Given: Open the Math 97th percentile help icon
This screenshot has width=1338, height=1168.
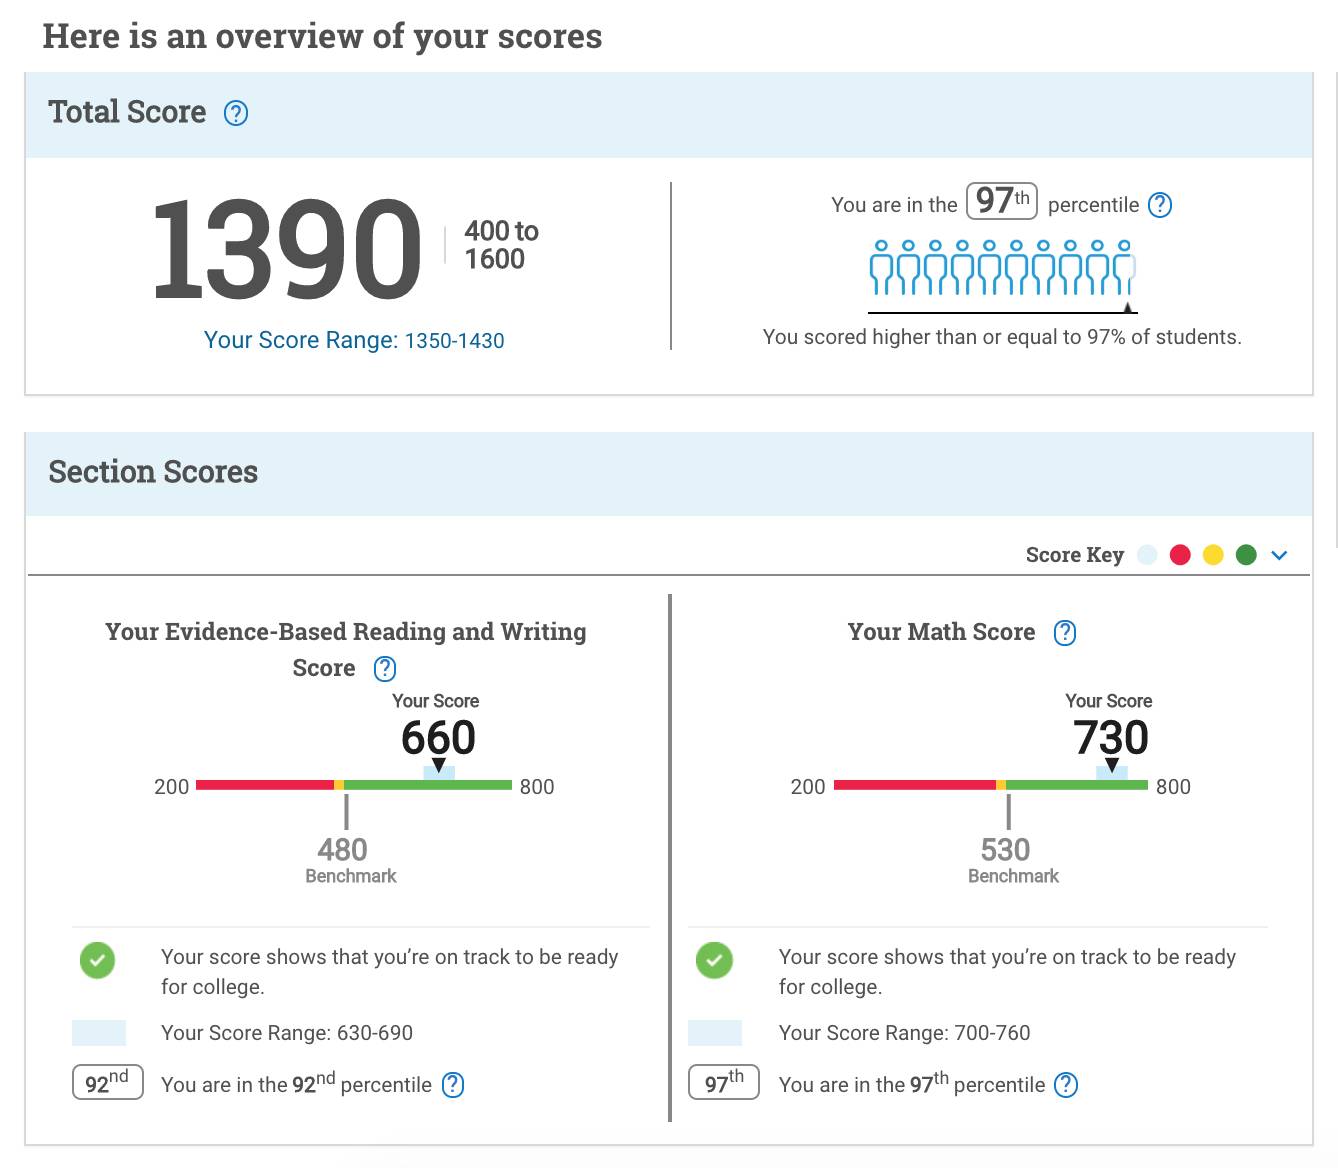Looking at the screenshot, I should (1065, 1085).
